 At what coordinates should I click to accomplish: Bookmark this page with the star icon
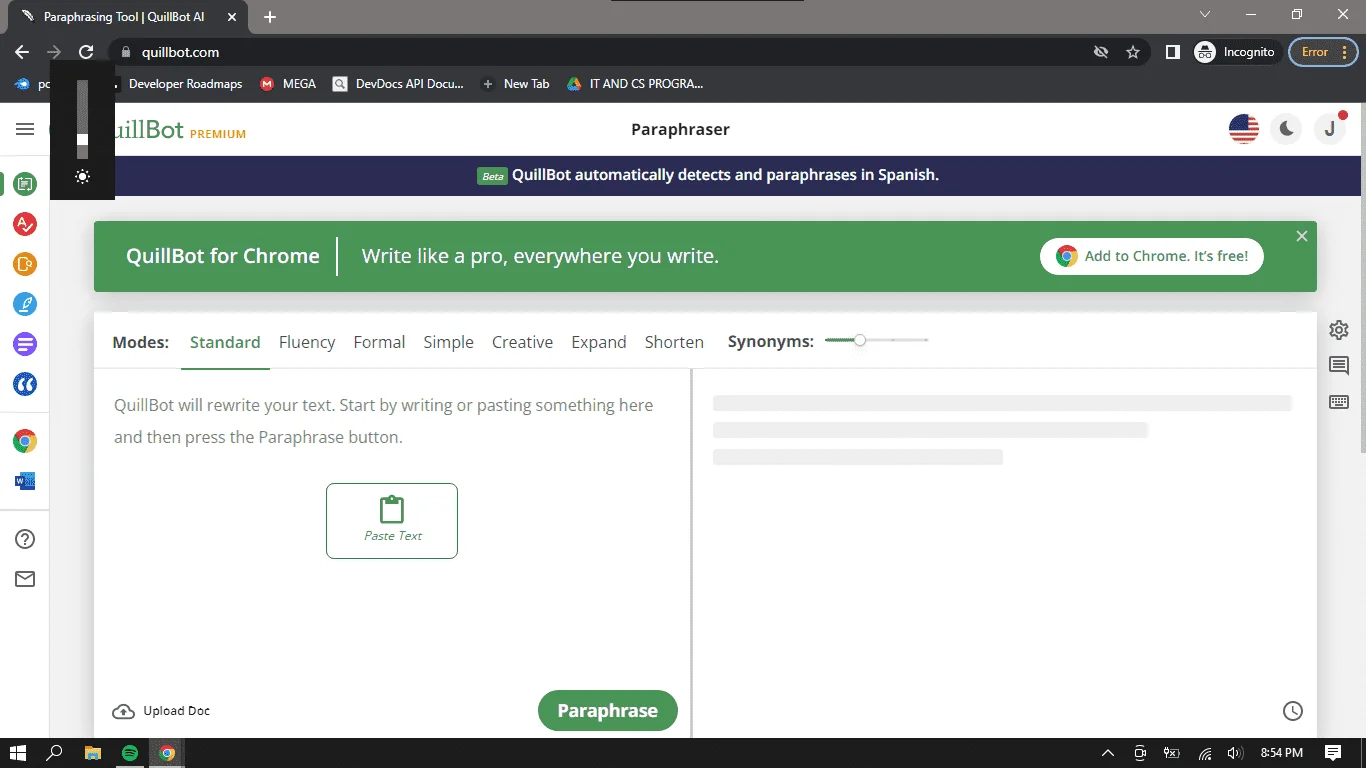[x=1133, y=52]
